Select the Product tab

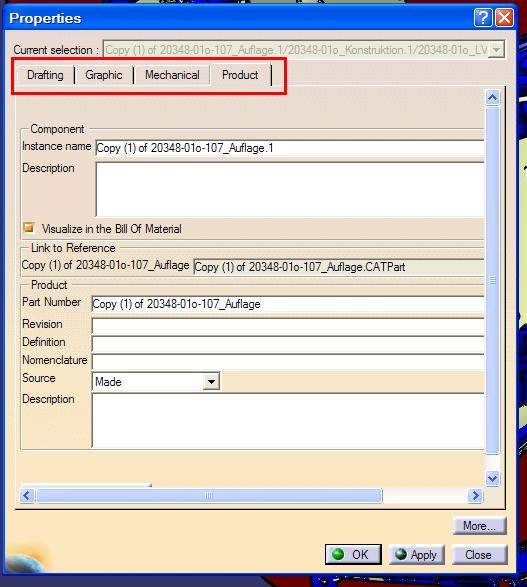pos(240,75)
